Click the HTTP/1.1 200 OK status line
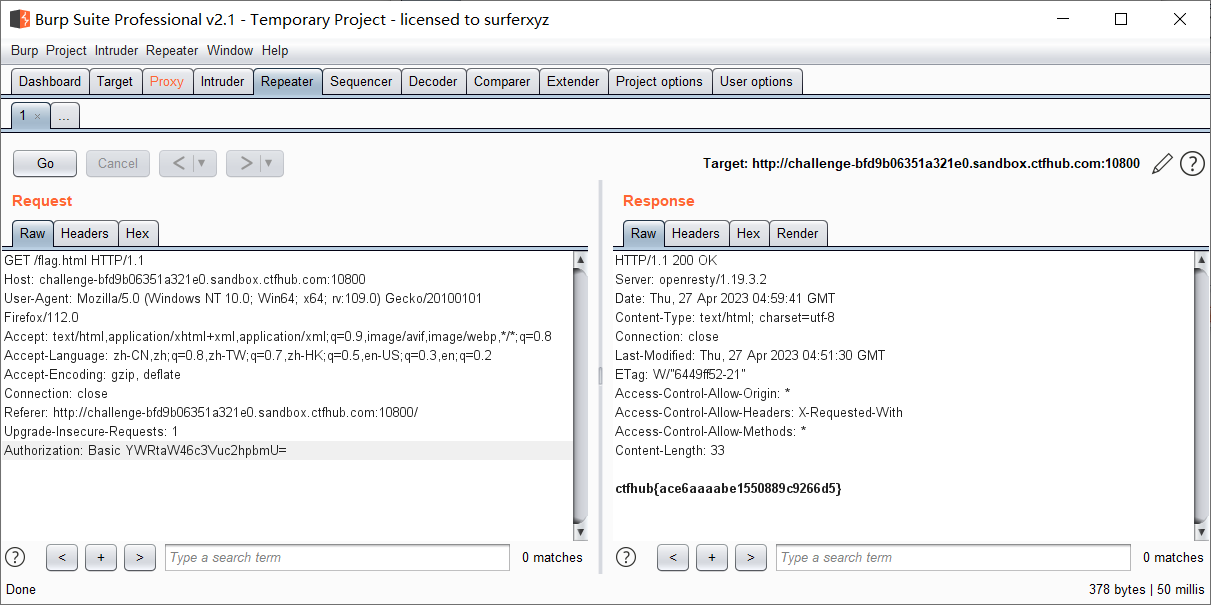Viewport: 1211px width, 605px height. (x=666, y=260)
